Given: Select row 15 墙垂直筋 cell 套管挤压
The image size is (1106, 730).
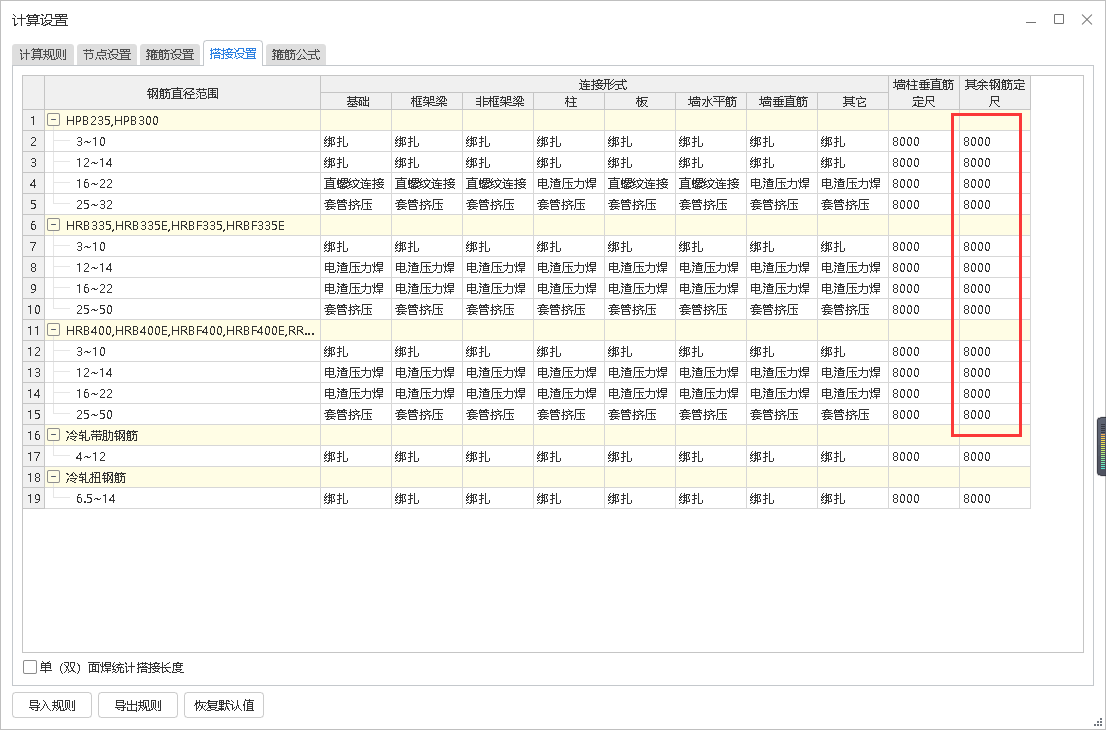Looking at the screenshot, I should (782, 415).
